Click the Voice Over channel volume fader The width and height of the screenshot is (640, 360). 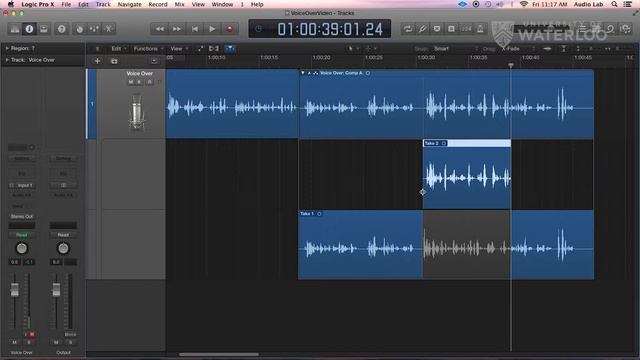(x=15, y=289)
